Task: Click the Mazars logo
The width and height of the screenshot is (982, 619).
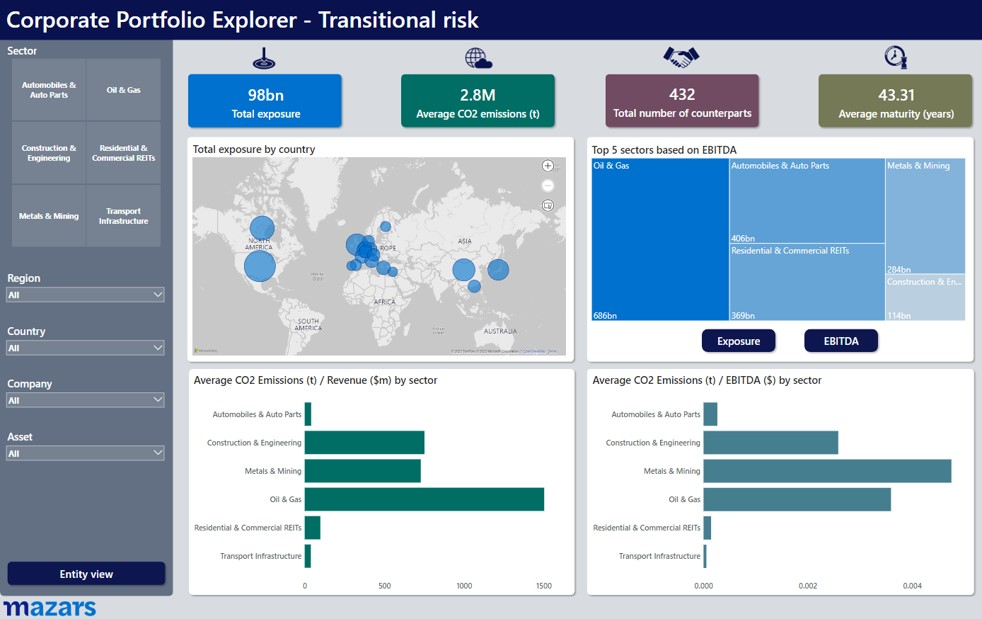Action: pyautogui.click(x=50, y=608)
